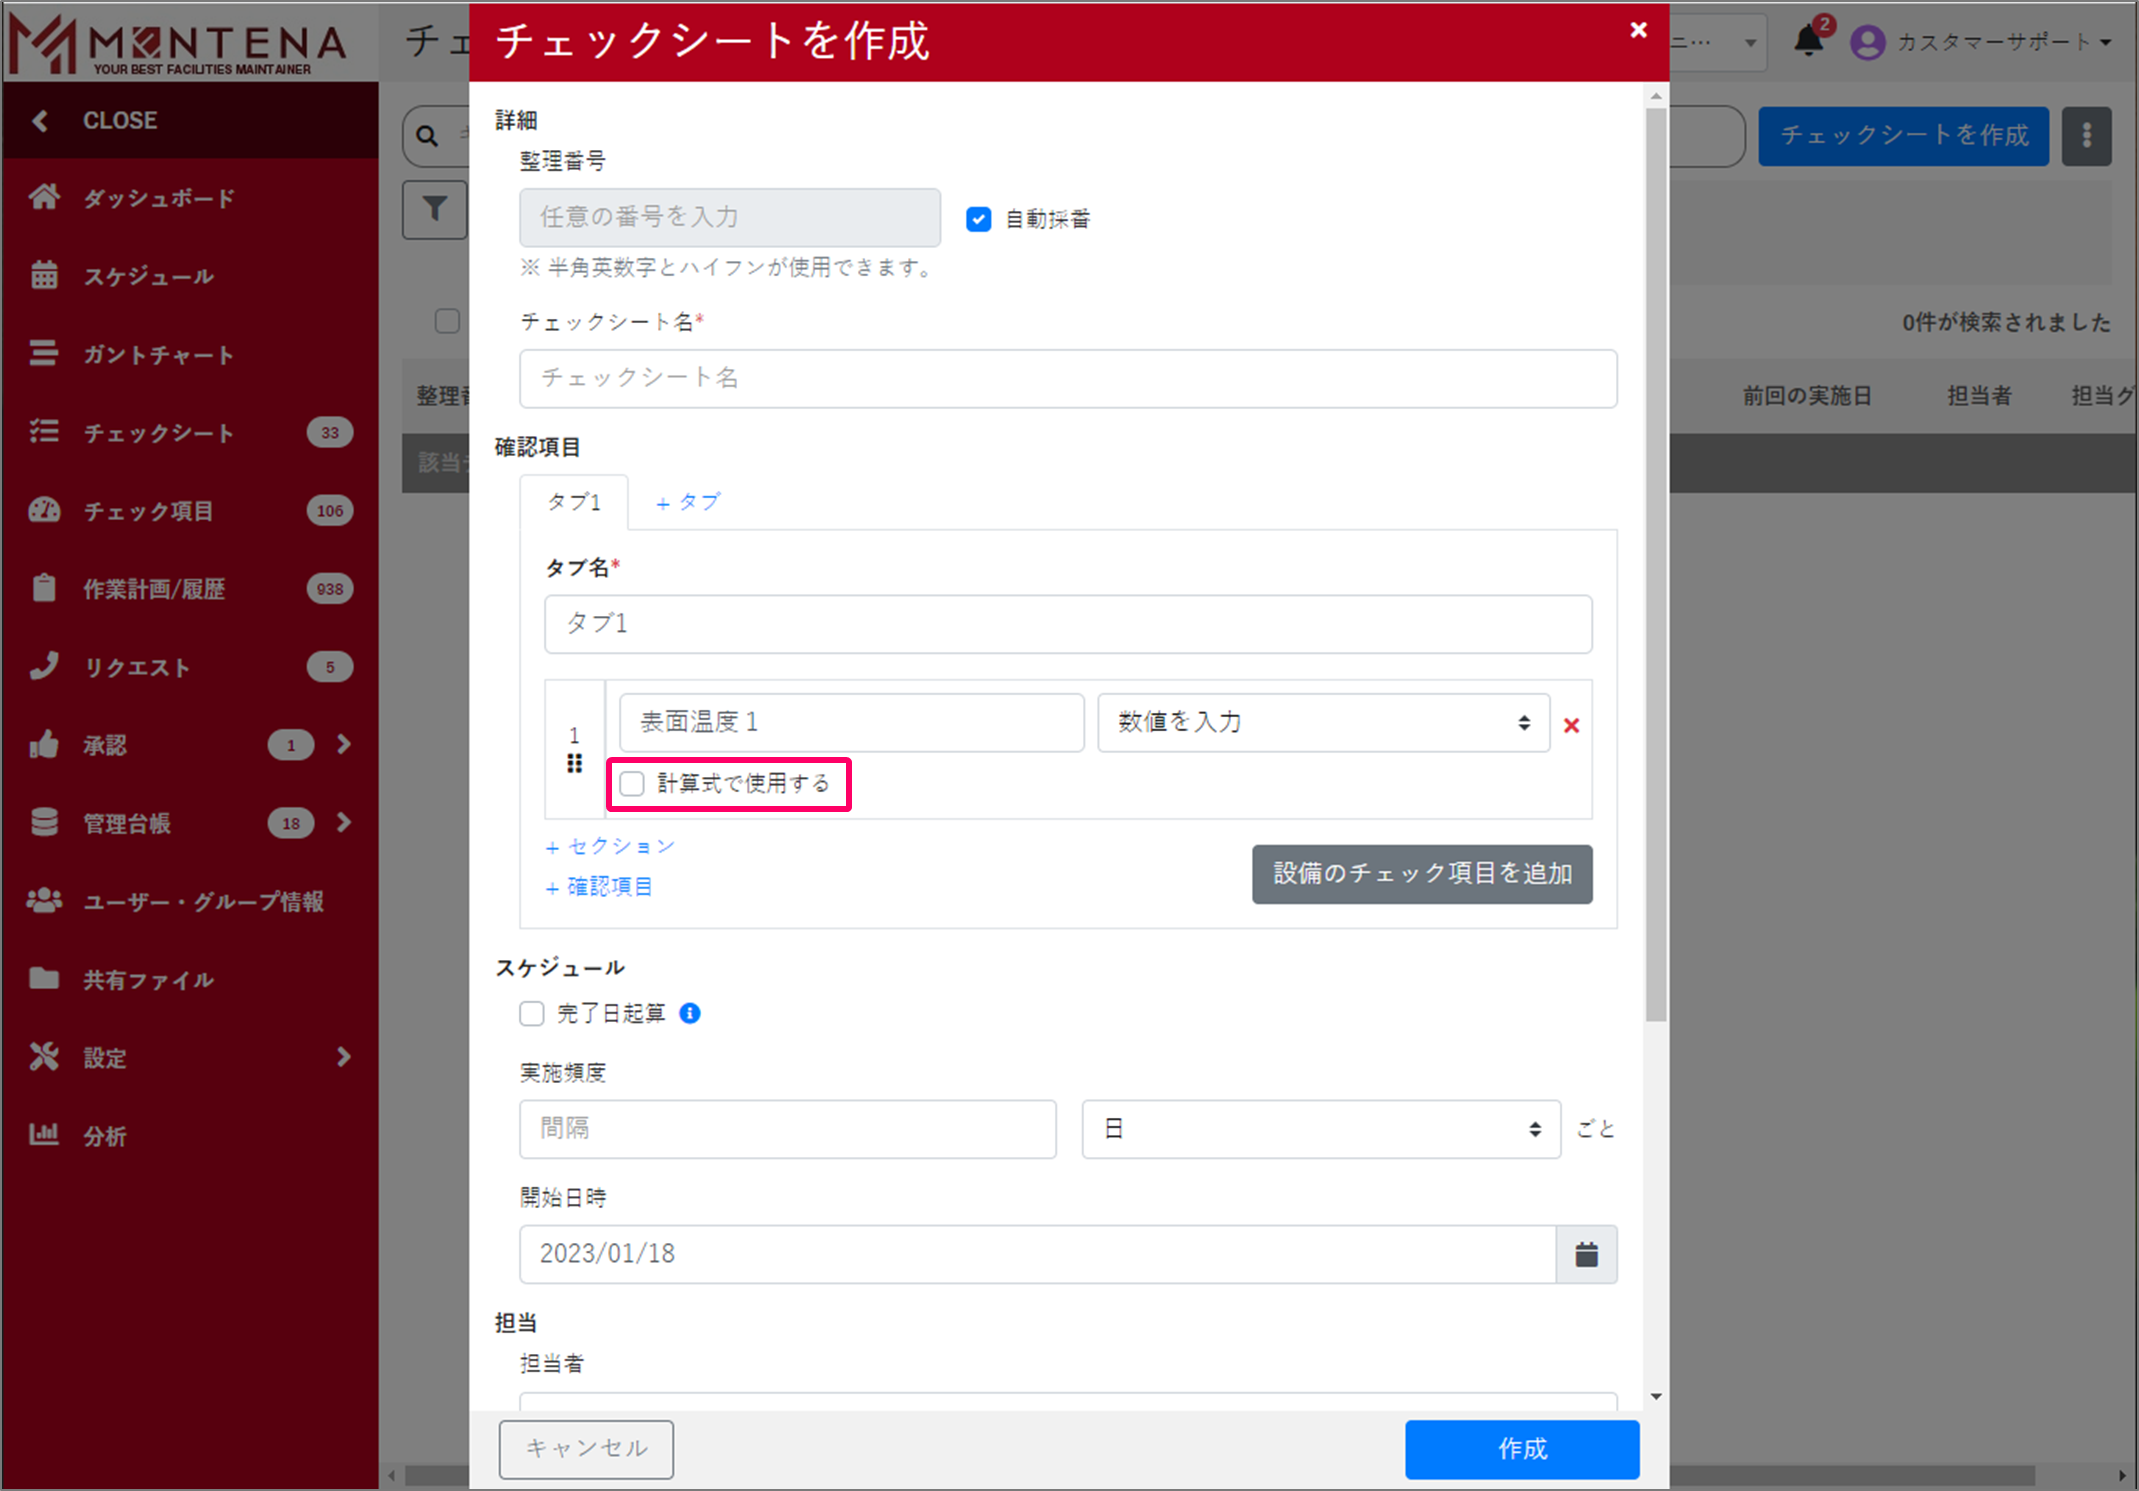Click the チェックシート名 input field
The width and height of the screenshot is (2139, 1491).
[1067, 378]
